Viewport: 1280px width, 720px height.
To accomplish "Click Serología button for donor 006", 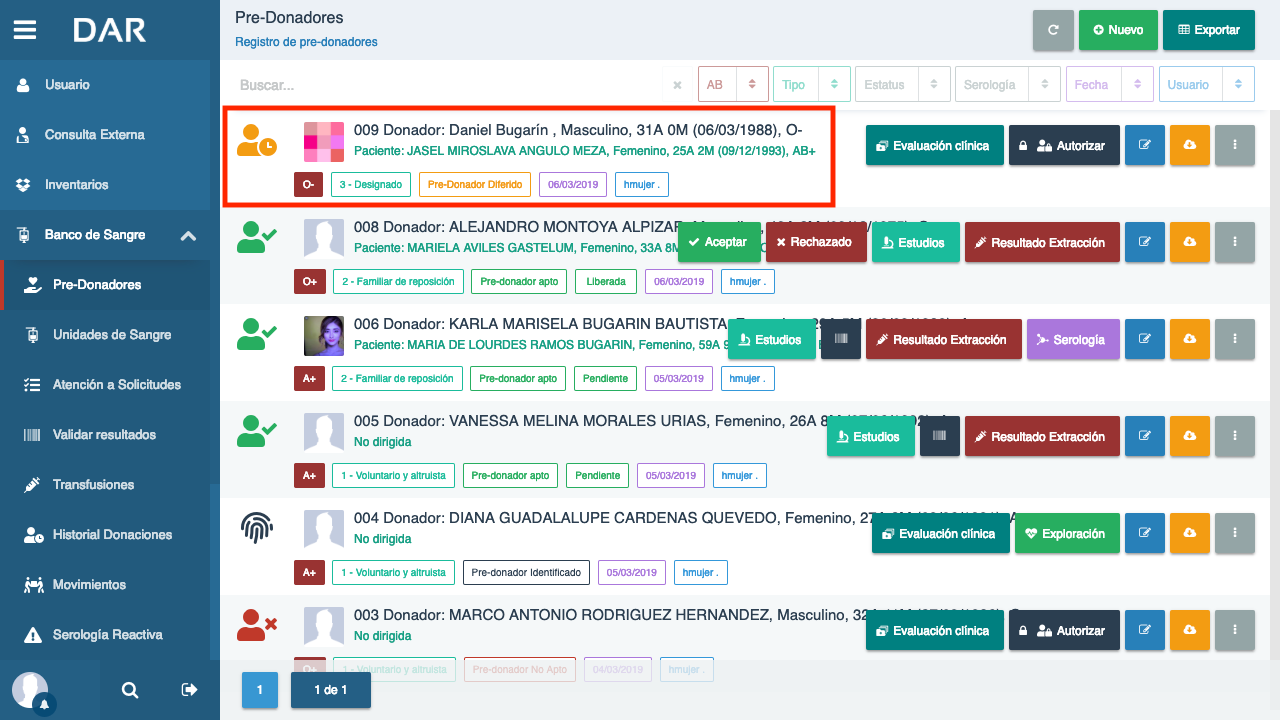I will (x=1073, y=340).
